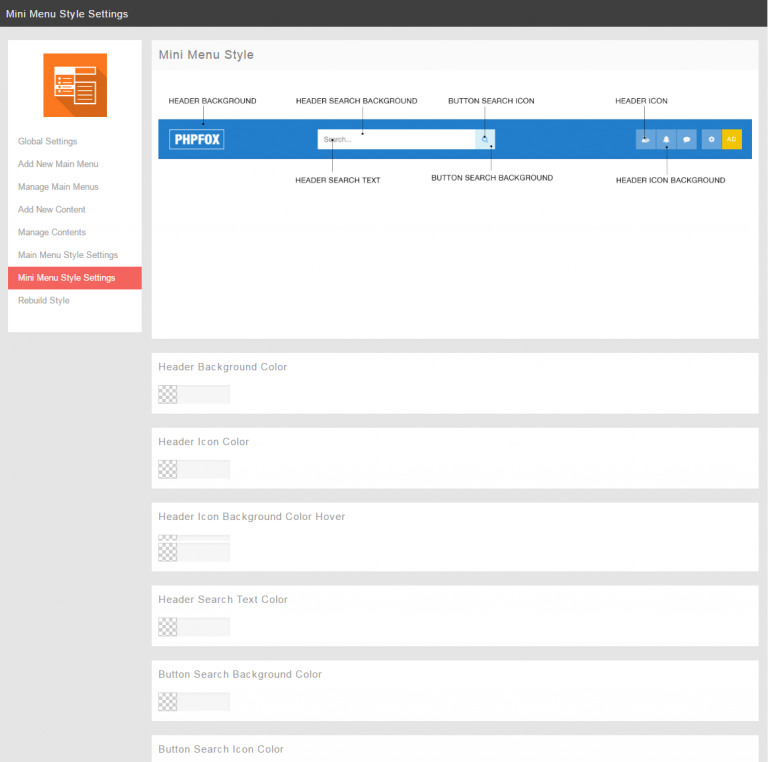Open Global Settings in the sidebar

(x=48, y=141)
